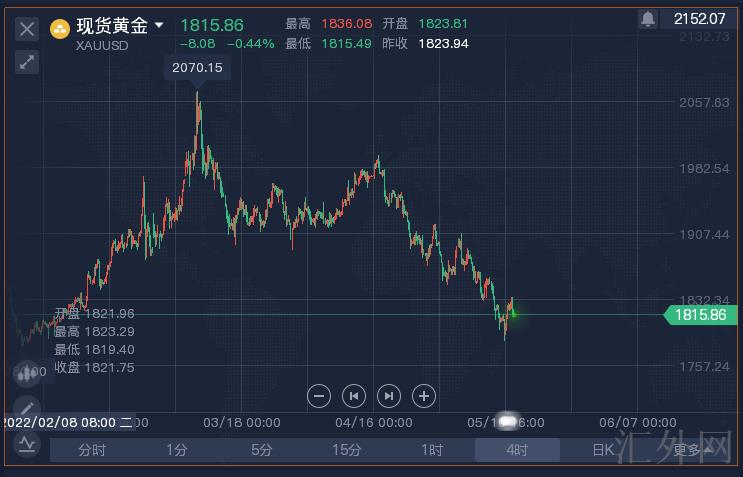Switch chart to the 15分 interval
This screenshot has width=743, height=477.
point(347,450)
